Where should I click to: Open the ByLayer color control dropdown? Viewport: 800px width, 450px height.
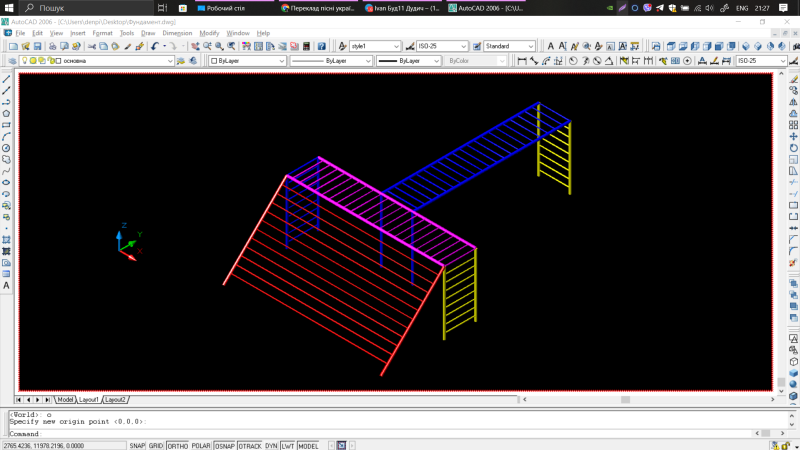245,61
